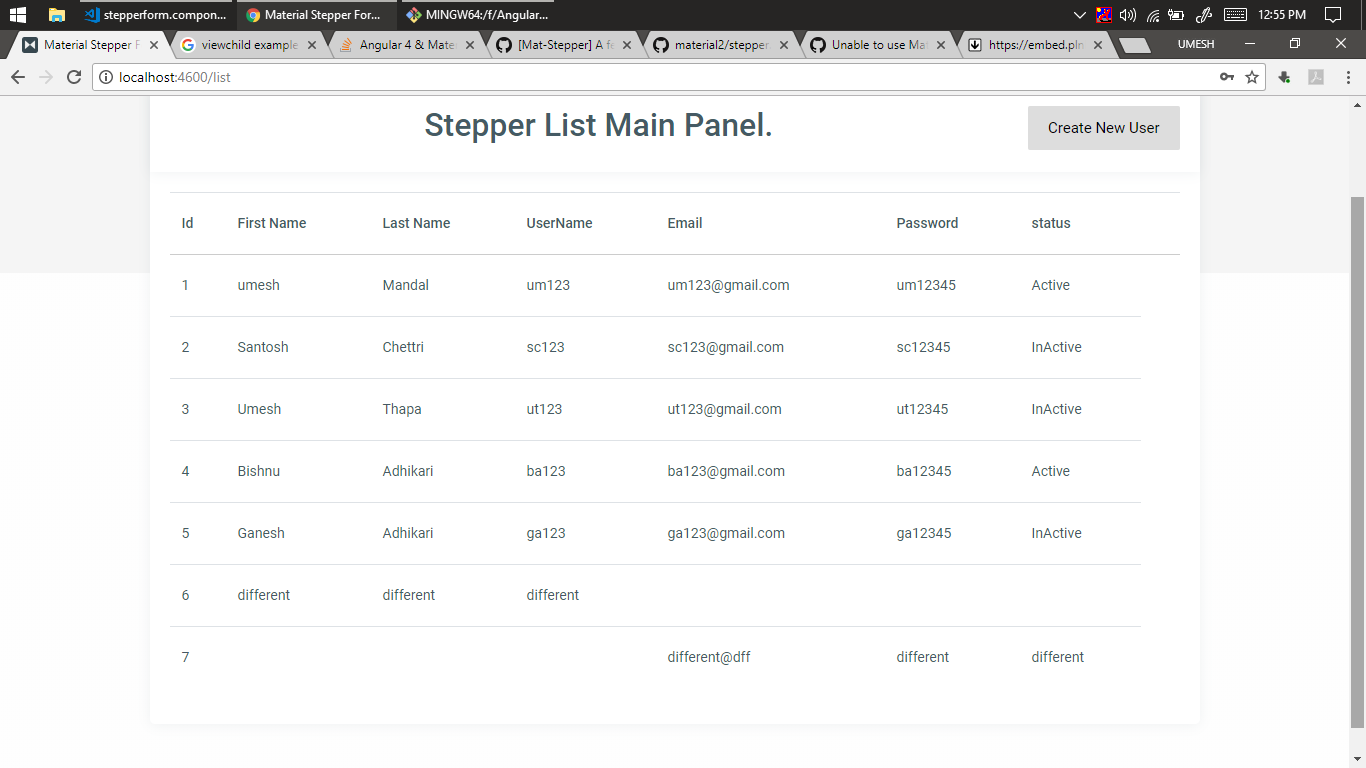Switch to the Angular 4 & Material tab
The width and height of the screenshot is (1366, 768).
407,45
